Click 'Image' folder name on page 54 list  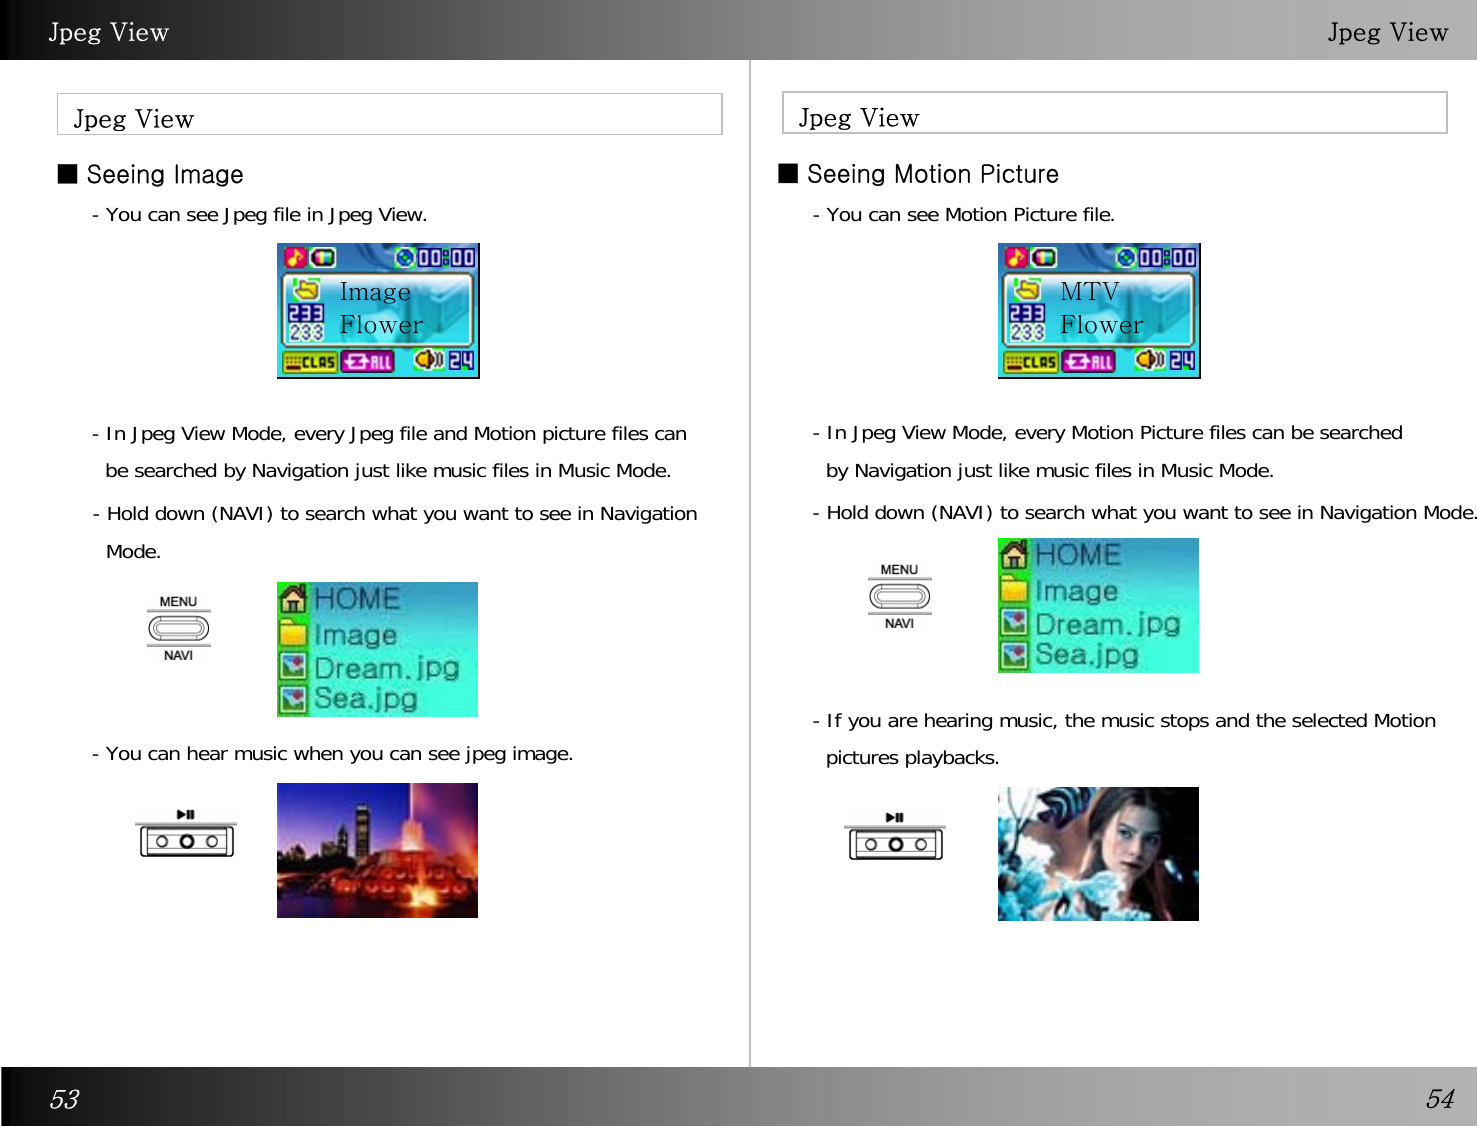(1076, 591)
